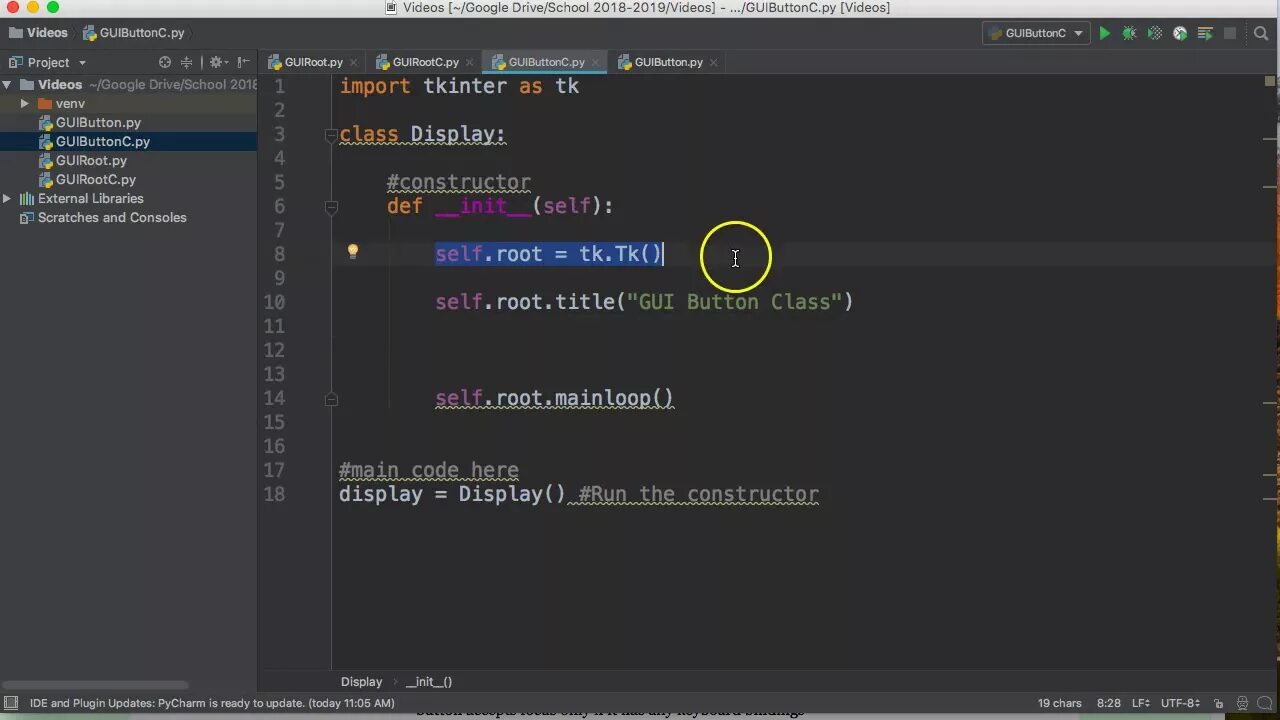The image size is (1280, 720).
Task: Click the External Libraries bar-chart icon
Action: 27,199
